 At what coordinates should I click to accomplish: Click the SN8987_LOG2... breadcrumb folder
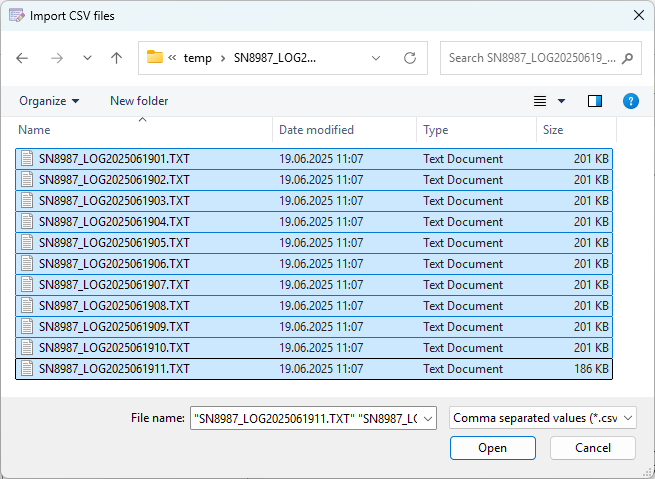coord(275,58)
